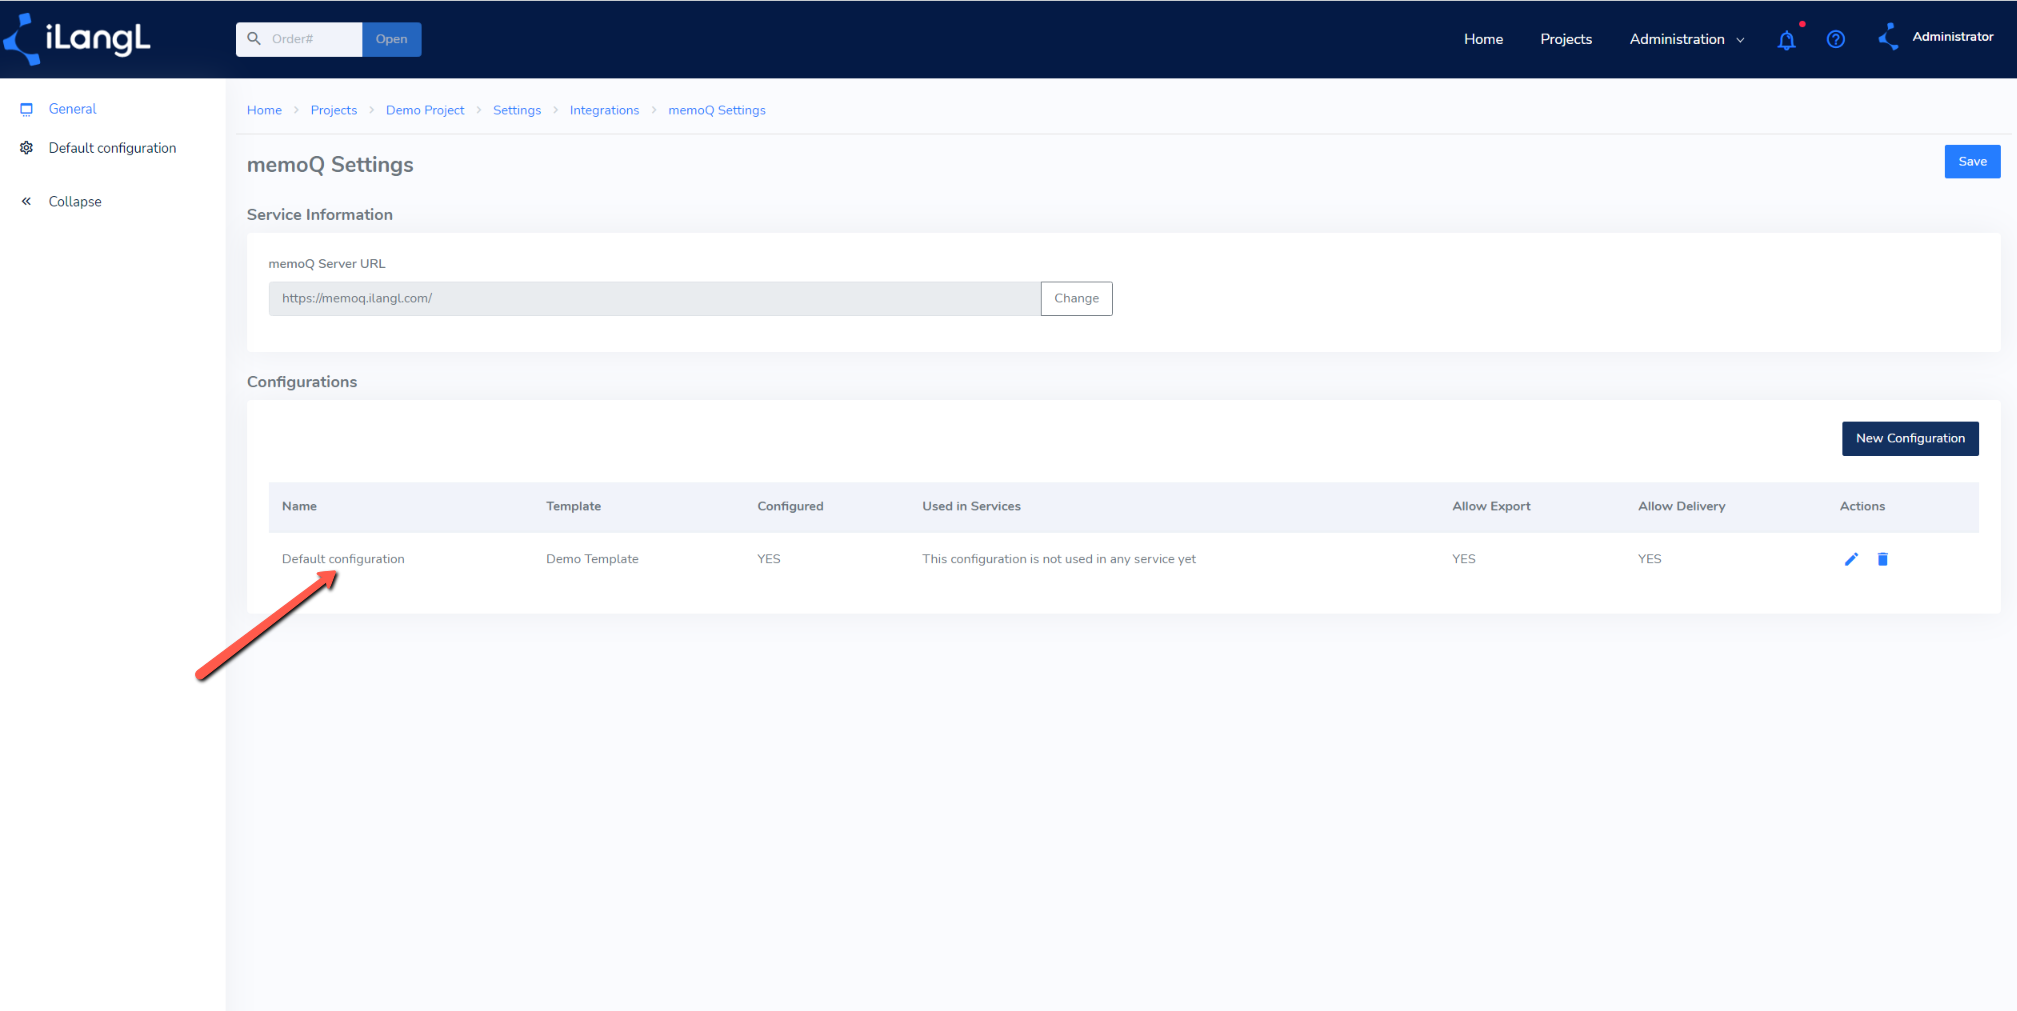Follow the Integrations breadcrumb link
This screenshot has height=1011, width=2017.
[604, 110]
